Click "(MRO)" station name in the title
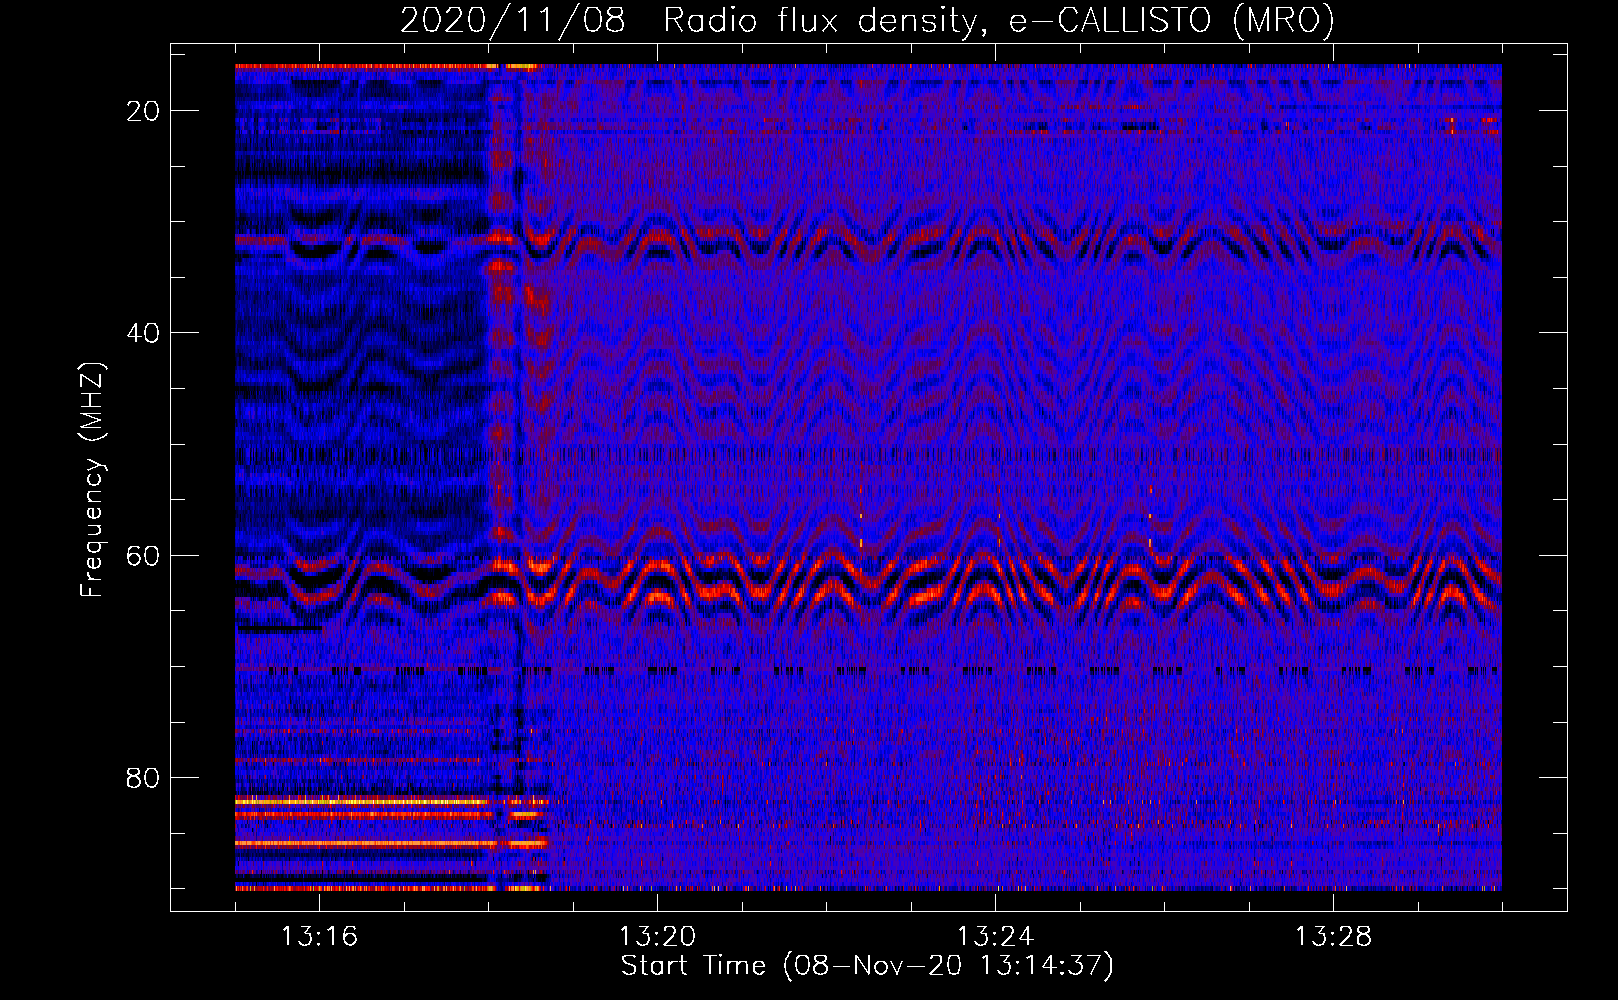 pyautogui.click(x=1283, y=21)
